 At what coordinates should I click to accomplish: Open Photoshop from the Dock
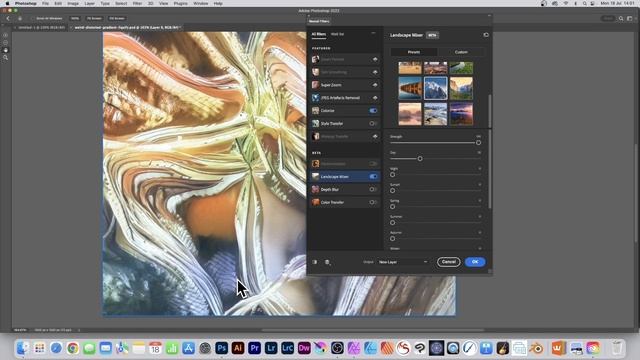(x=221, y=348)
